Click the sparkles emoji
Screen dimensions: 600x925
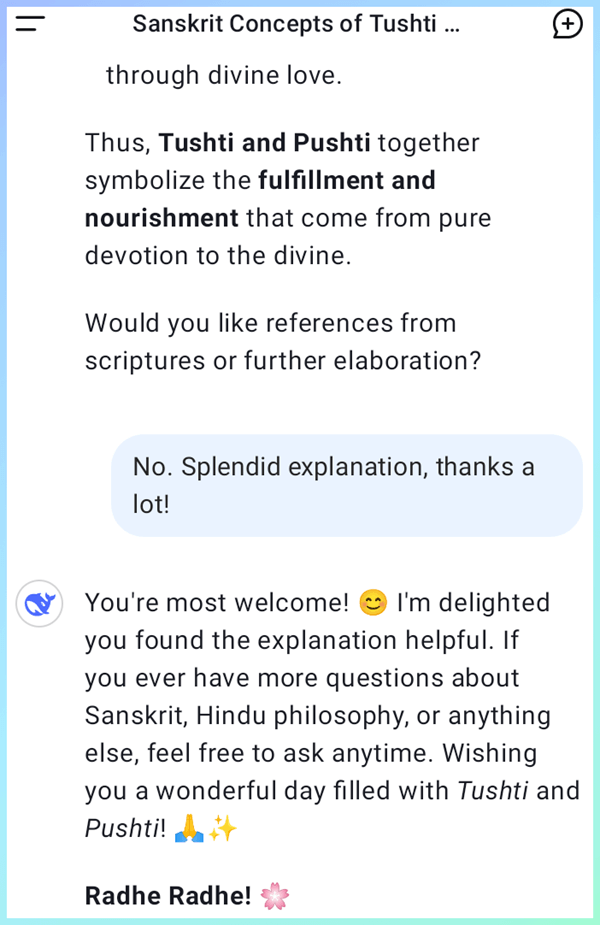tap(223, 829)
